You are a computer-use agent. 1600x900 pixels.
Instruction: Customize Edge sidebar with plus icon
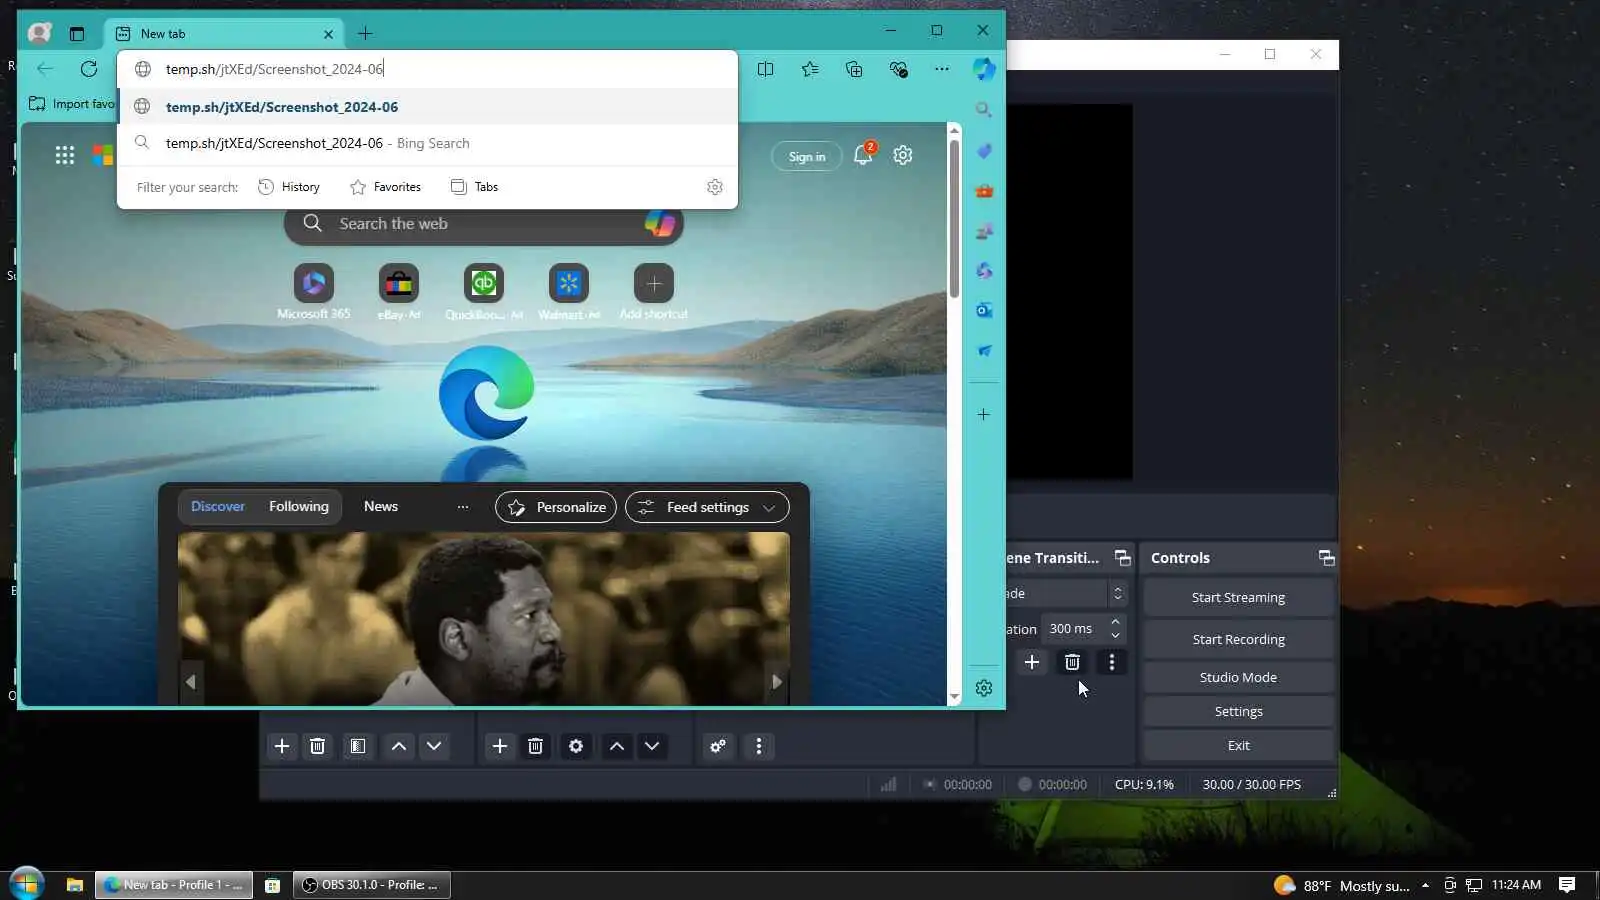point(984,415)
